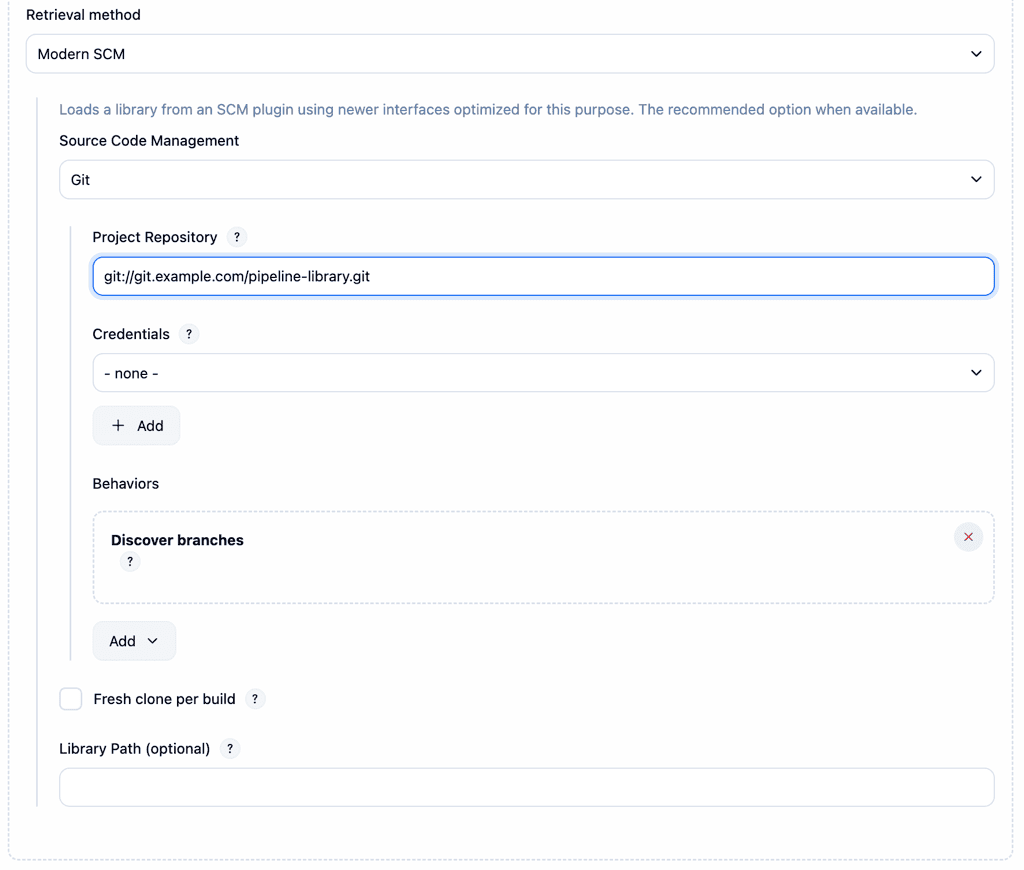Click the Project Repository help icon
Screen dimensions: 1024x870
237,237
